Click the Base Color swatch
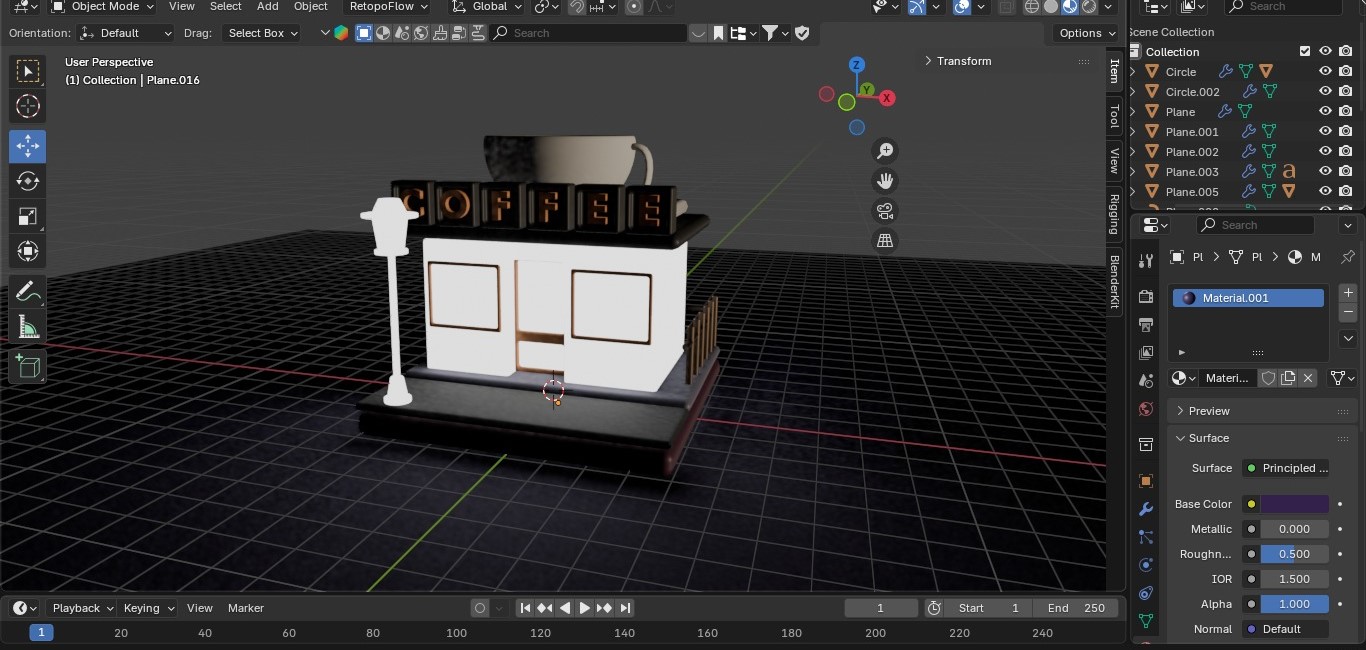Viewport: 1366px width, 650px height. point(1294,504)
